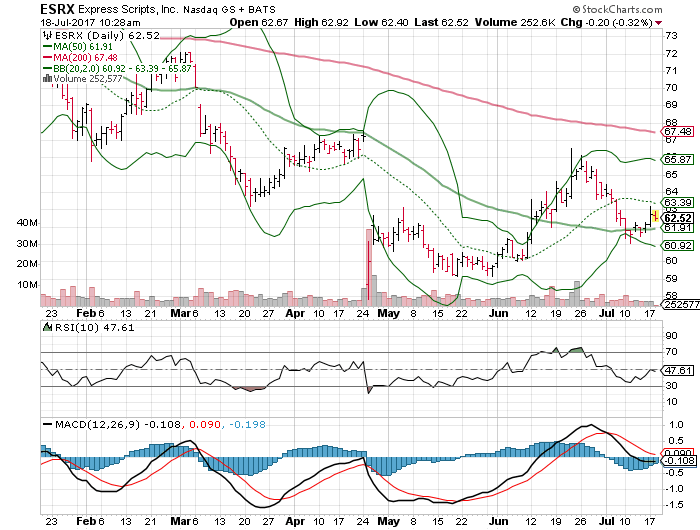Viewport: 700px width, 530px height.
Task: Click the ESRX (Daily) 62.52 legend entry
Action: click(107, 35)
